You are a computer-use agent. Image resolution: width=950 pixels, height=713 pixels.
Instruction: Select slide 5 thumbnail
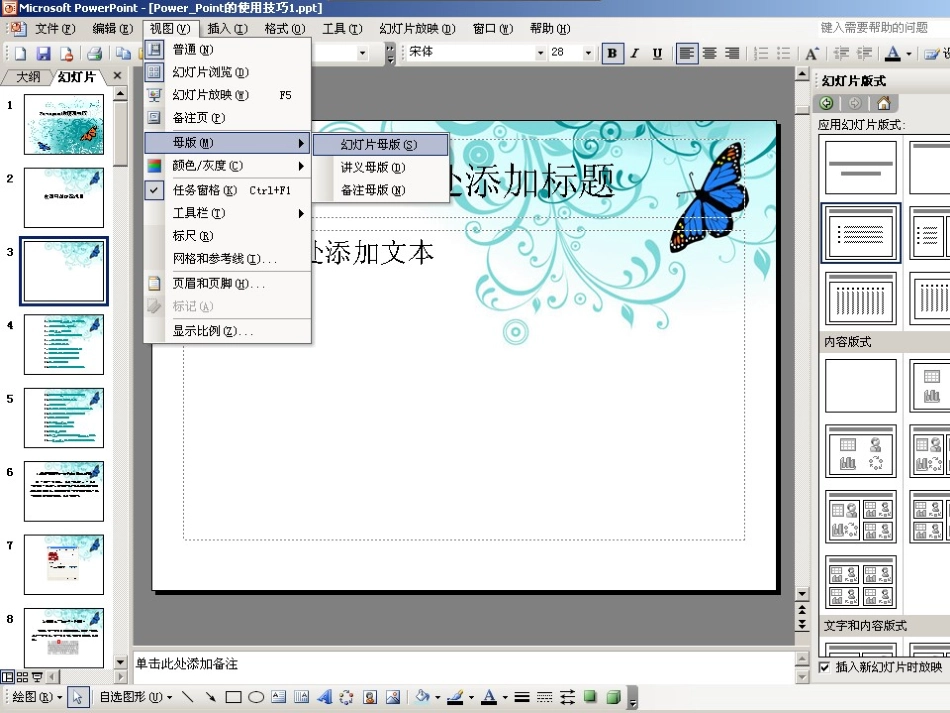click(x=64, y=418)
